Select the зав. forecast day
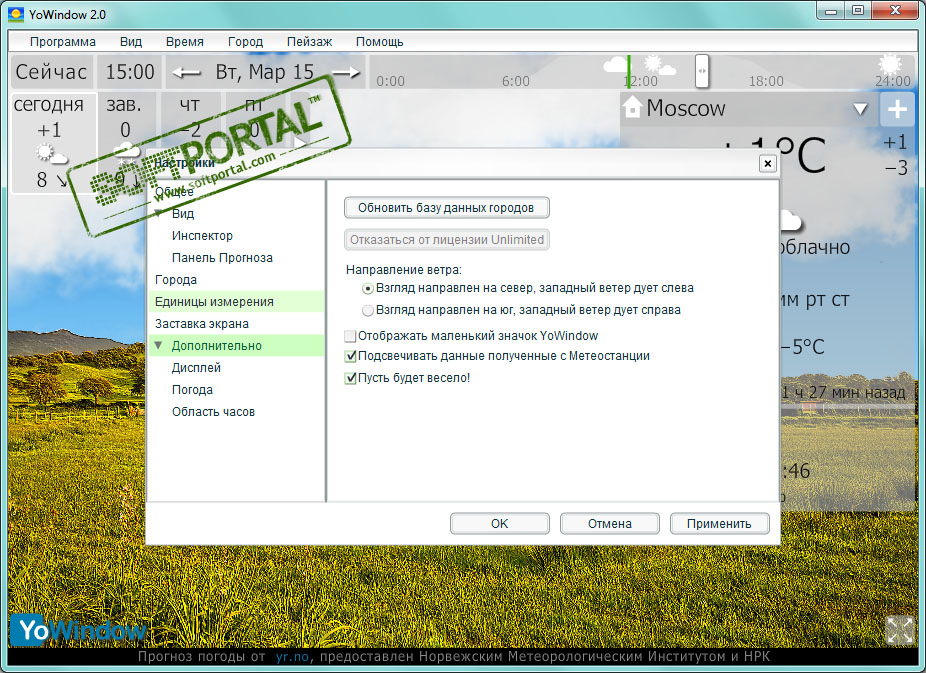This screenshot has height=673, width=926. (x=125, y=142)
